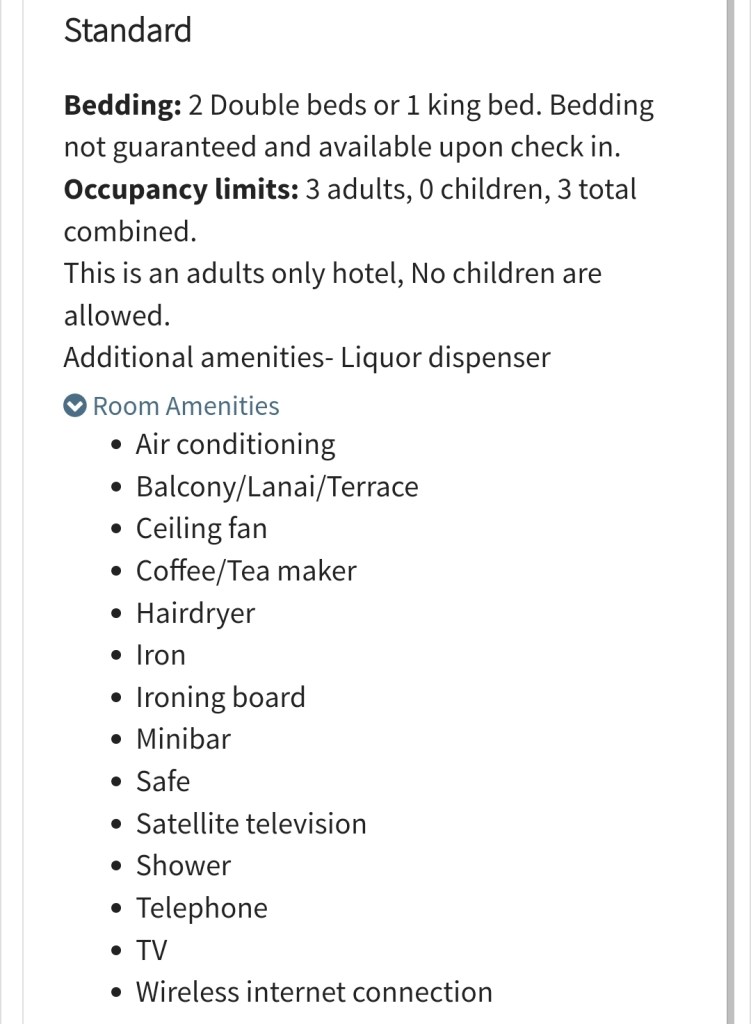
Task: Click the Liquor dispenser additional amenities line
Action: (306, 357)
